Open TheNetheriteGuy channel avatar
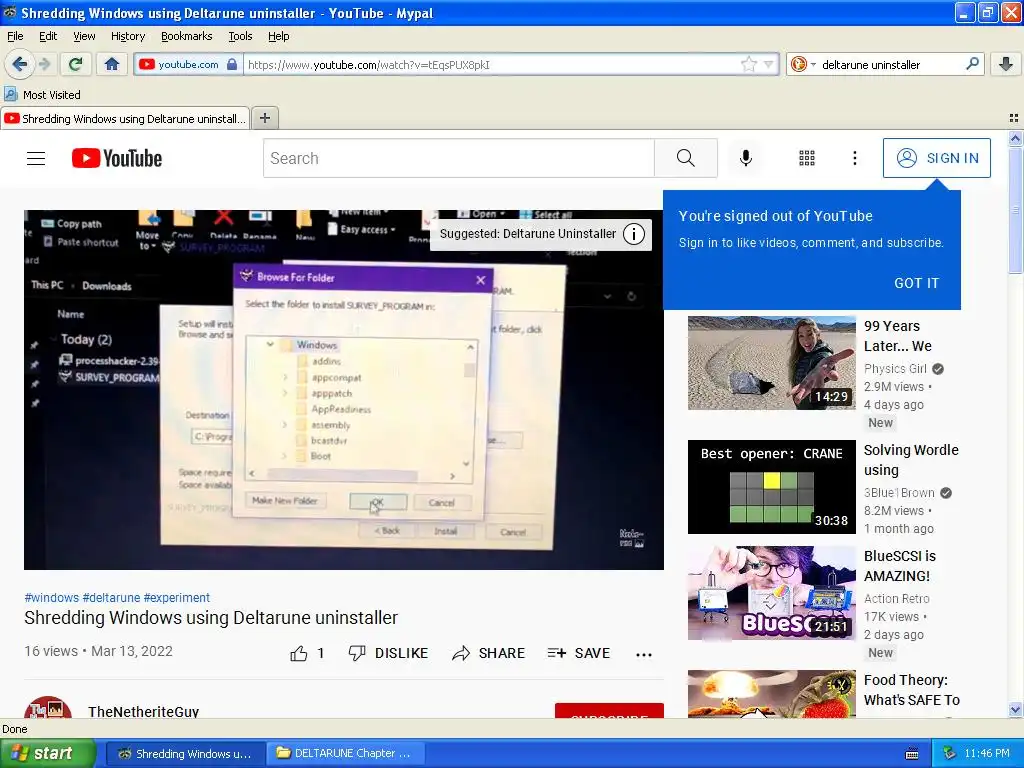Image resolution: width=1024 pixels, height=768 pixels. 48,707
